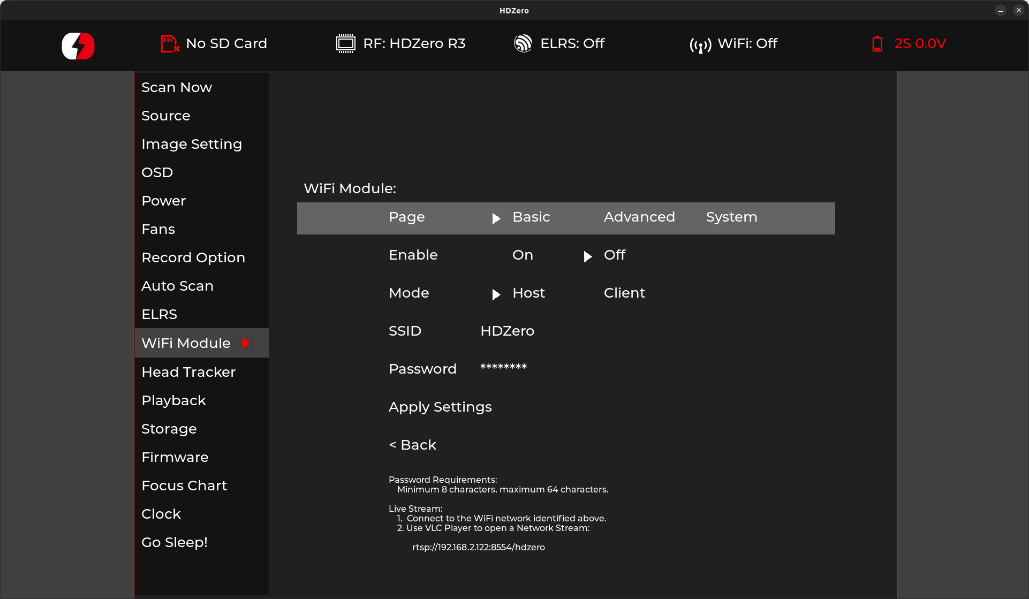This screenshot has width=1029, height=599.
Task: Open the Image Setting menu
Action: tap(191, 144)
